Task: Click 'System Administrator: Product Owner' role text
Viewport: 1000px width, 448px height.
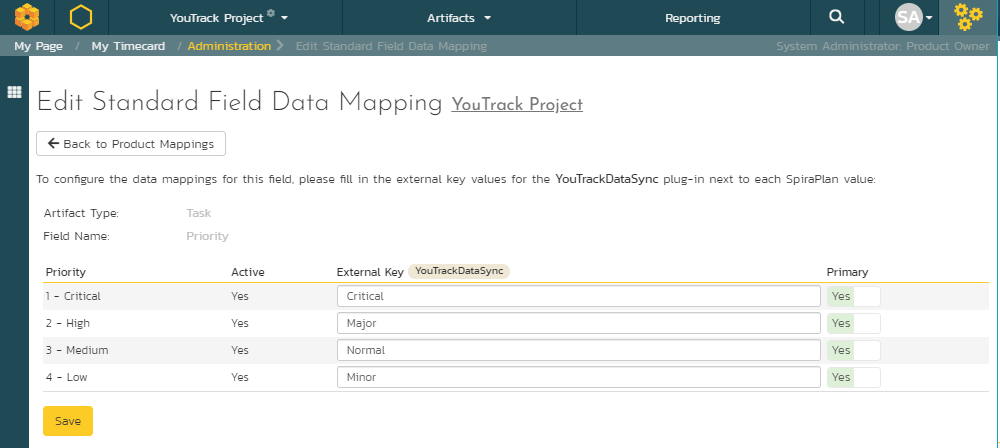Action: pos(883,46)
